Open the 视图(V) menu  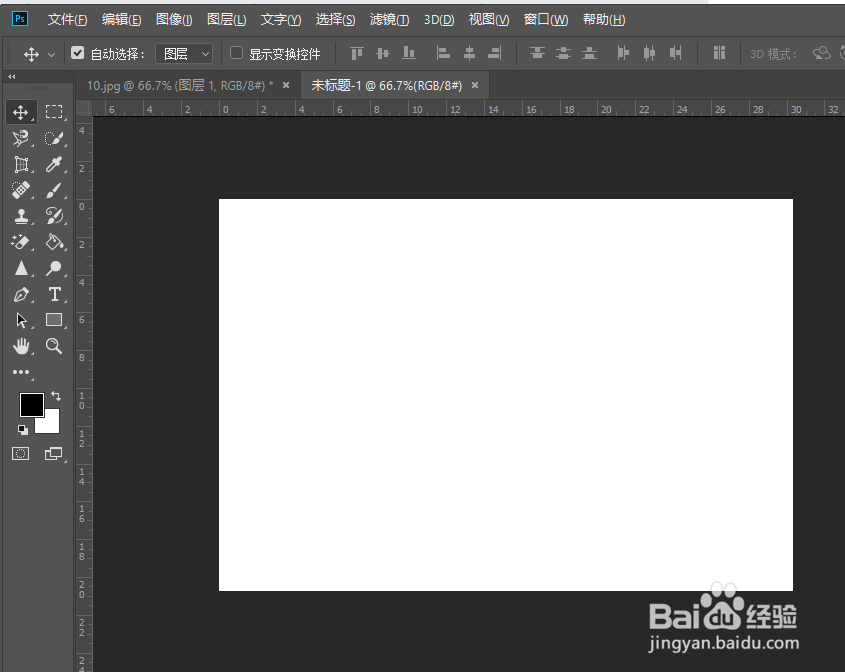(489, 20)
